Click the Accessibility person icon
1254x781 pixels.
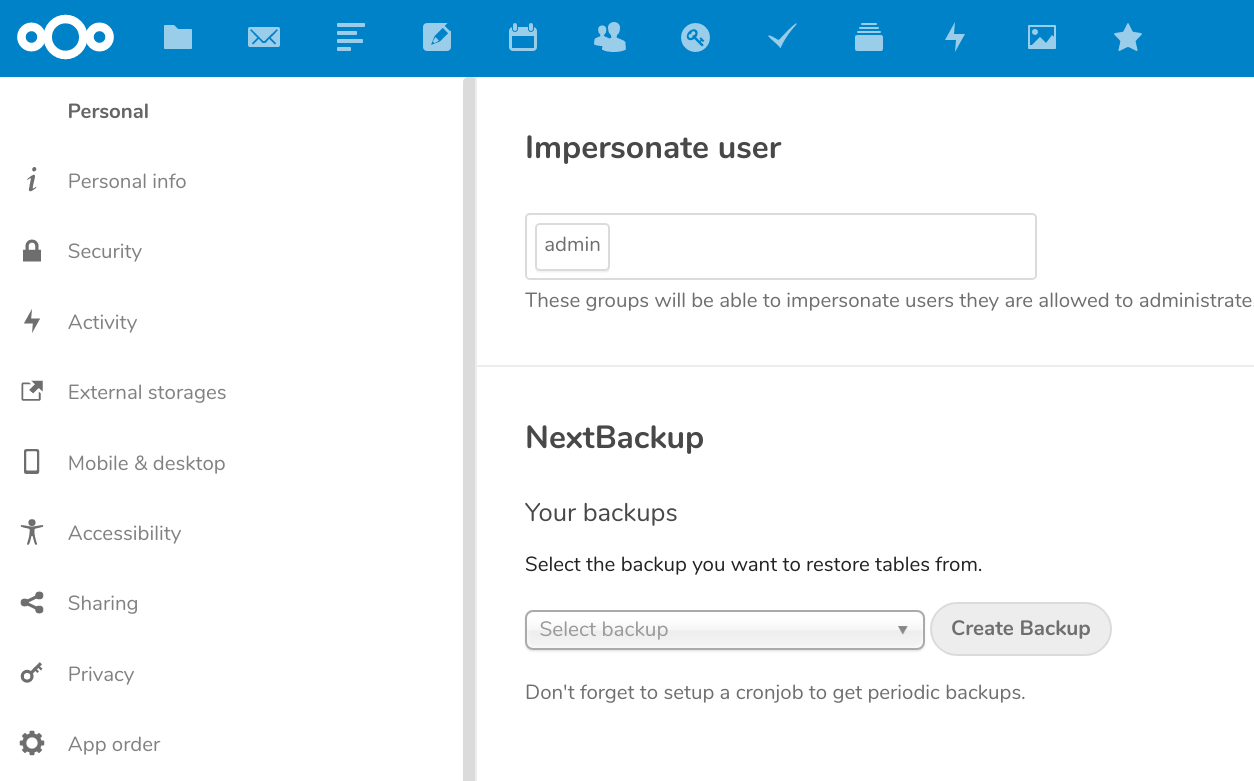click(x=32, y=533)
